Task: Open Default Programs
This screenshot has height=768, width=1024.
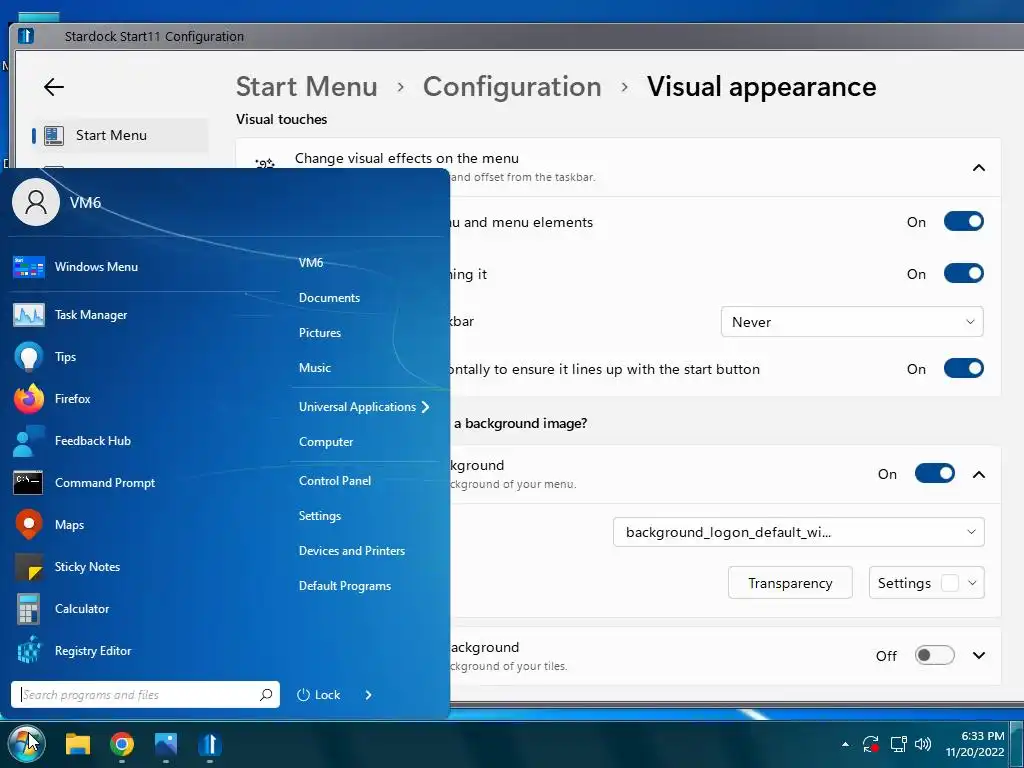Action: (x=345, y=586)
